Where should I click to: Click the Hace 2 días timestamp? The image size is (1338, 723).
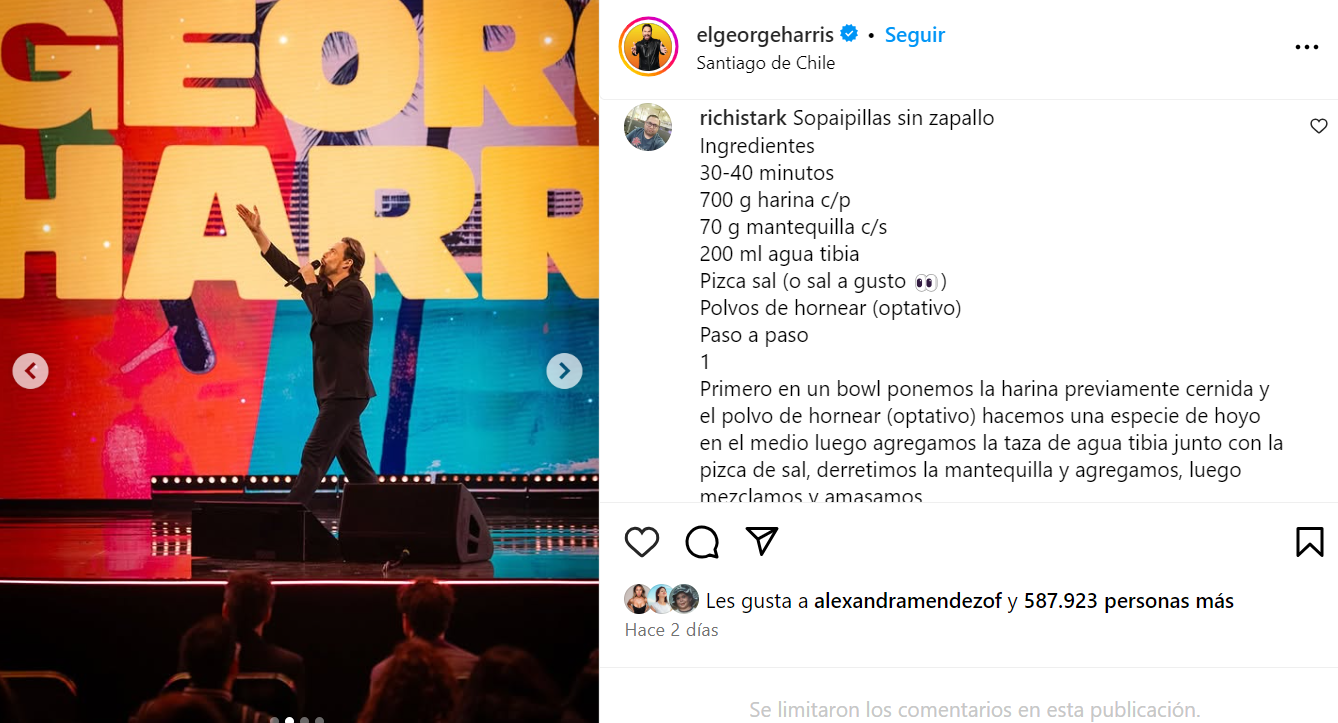[672, 630]
